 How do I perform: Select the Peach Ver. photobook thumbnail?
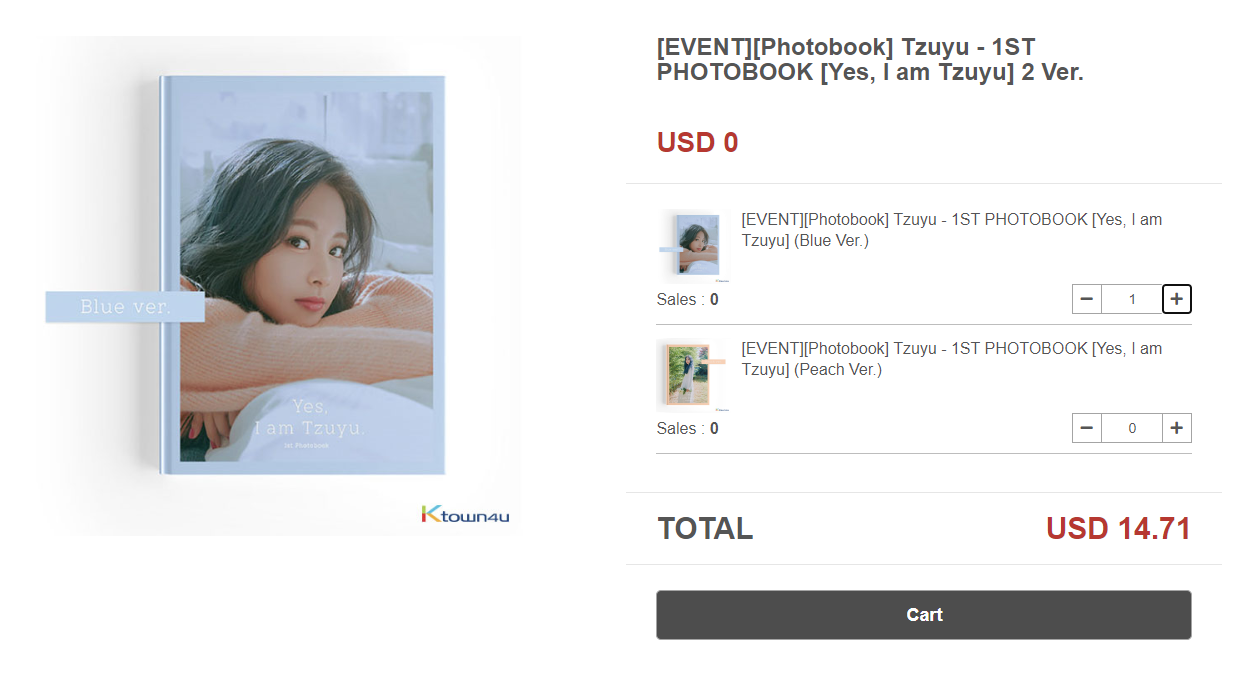691,375
